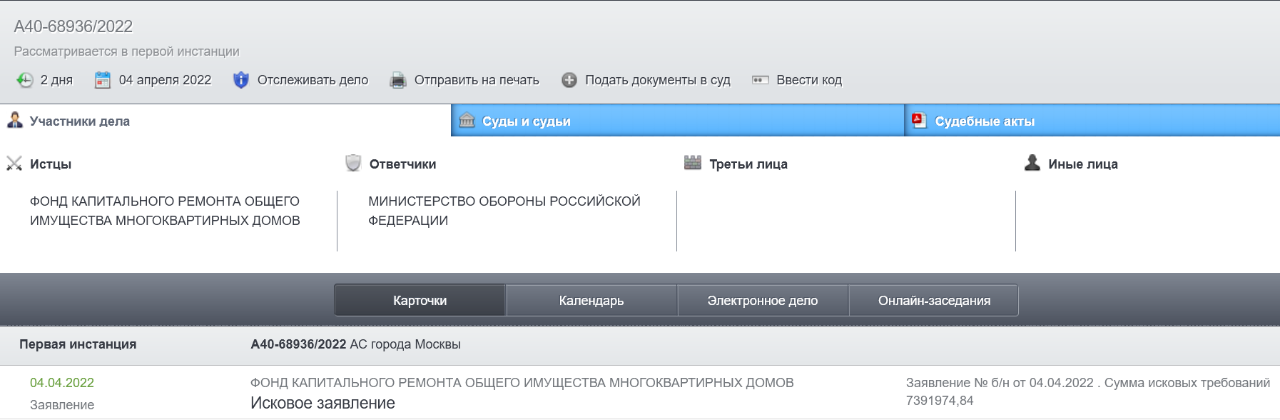Screen dimensions: 1280x420
Task: Click the Отслеживать дело link
Action: [312, 80]
